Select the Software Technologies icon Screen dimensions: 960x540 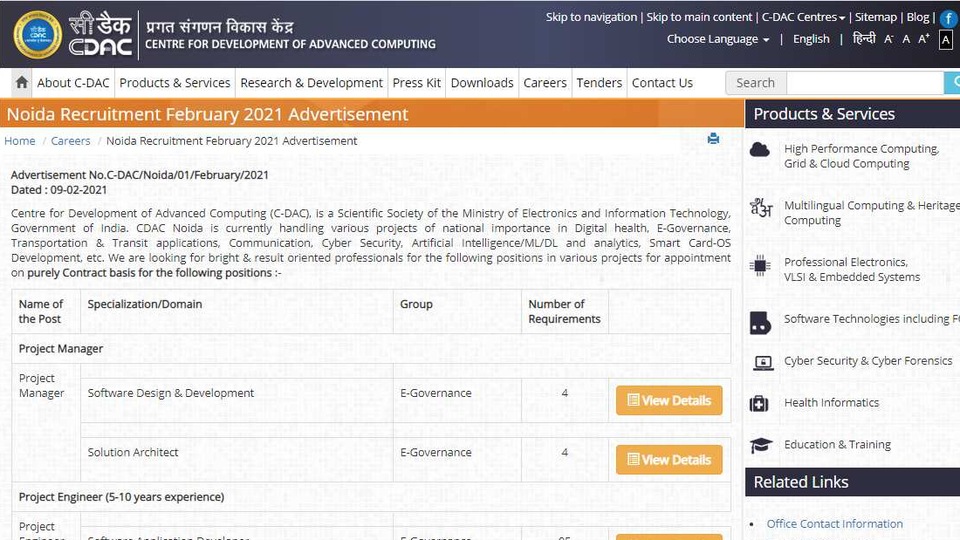(x=760, y=323)
